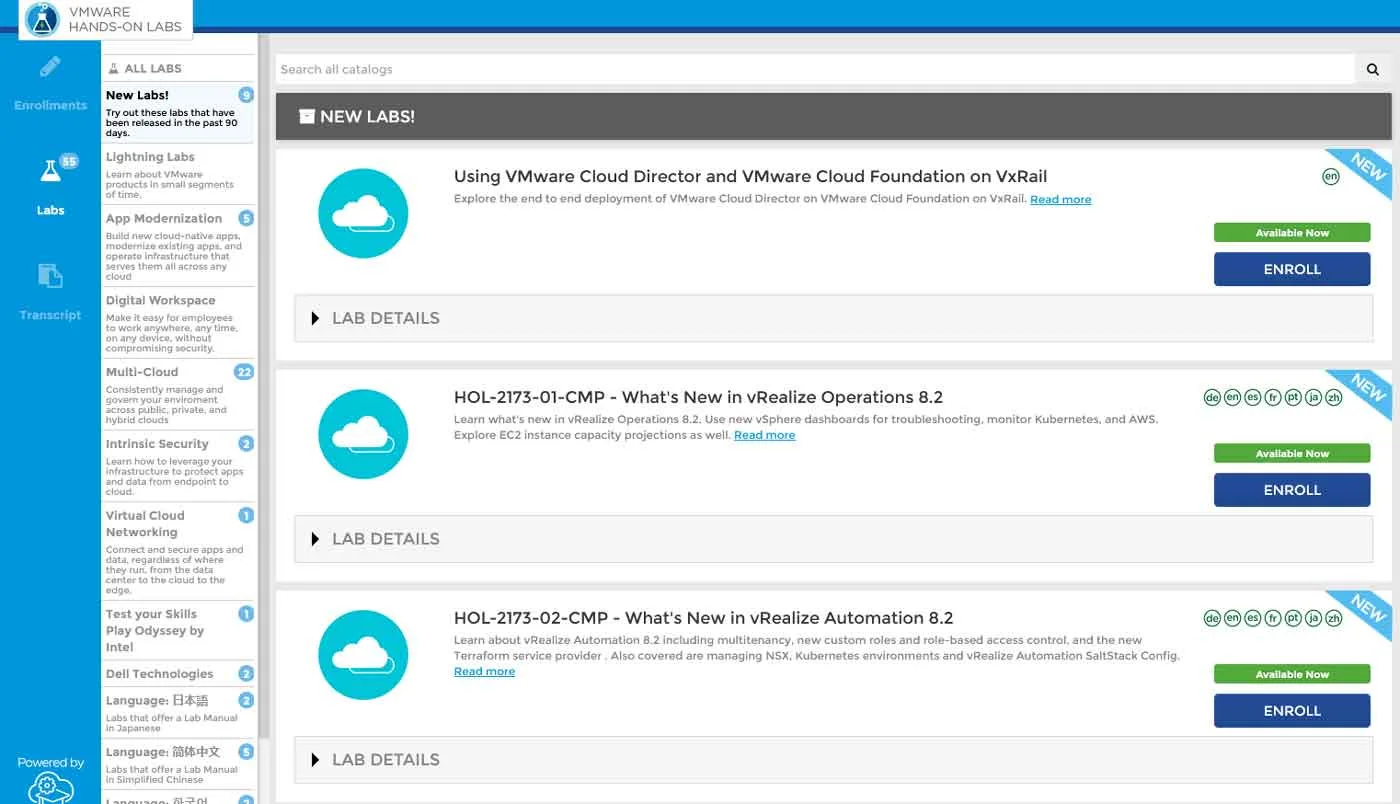Click the Transcript label in sidebar
Screen dimensions: 1400x804
tap(50, 315)
